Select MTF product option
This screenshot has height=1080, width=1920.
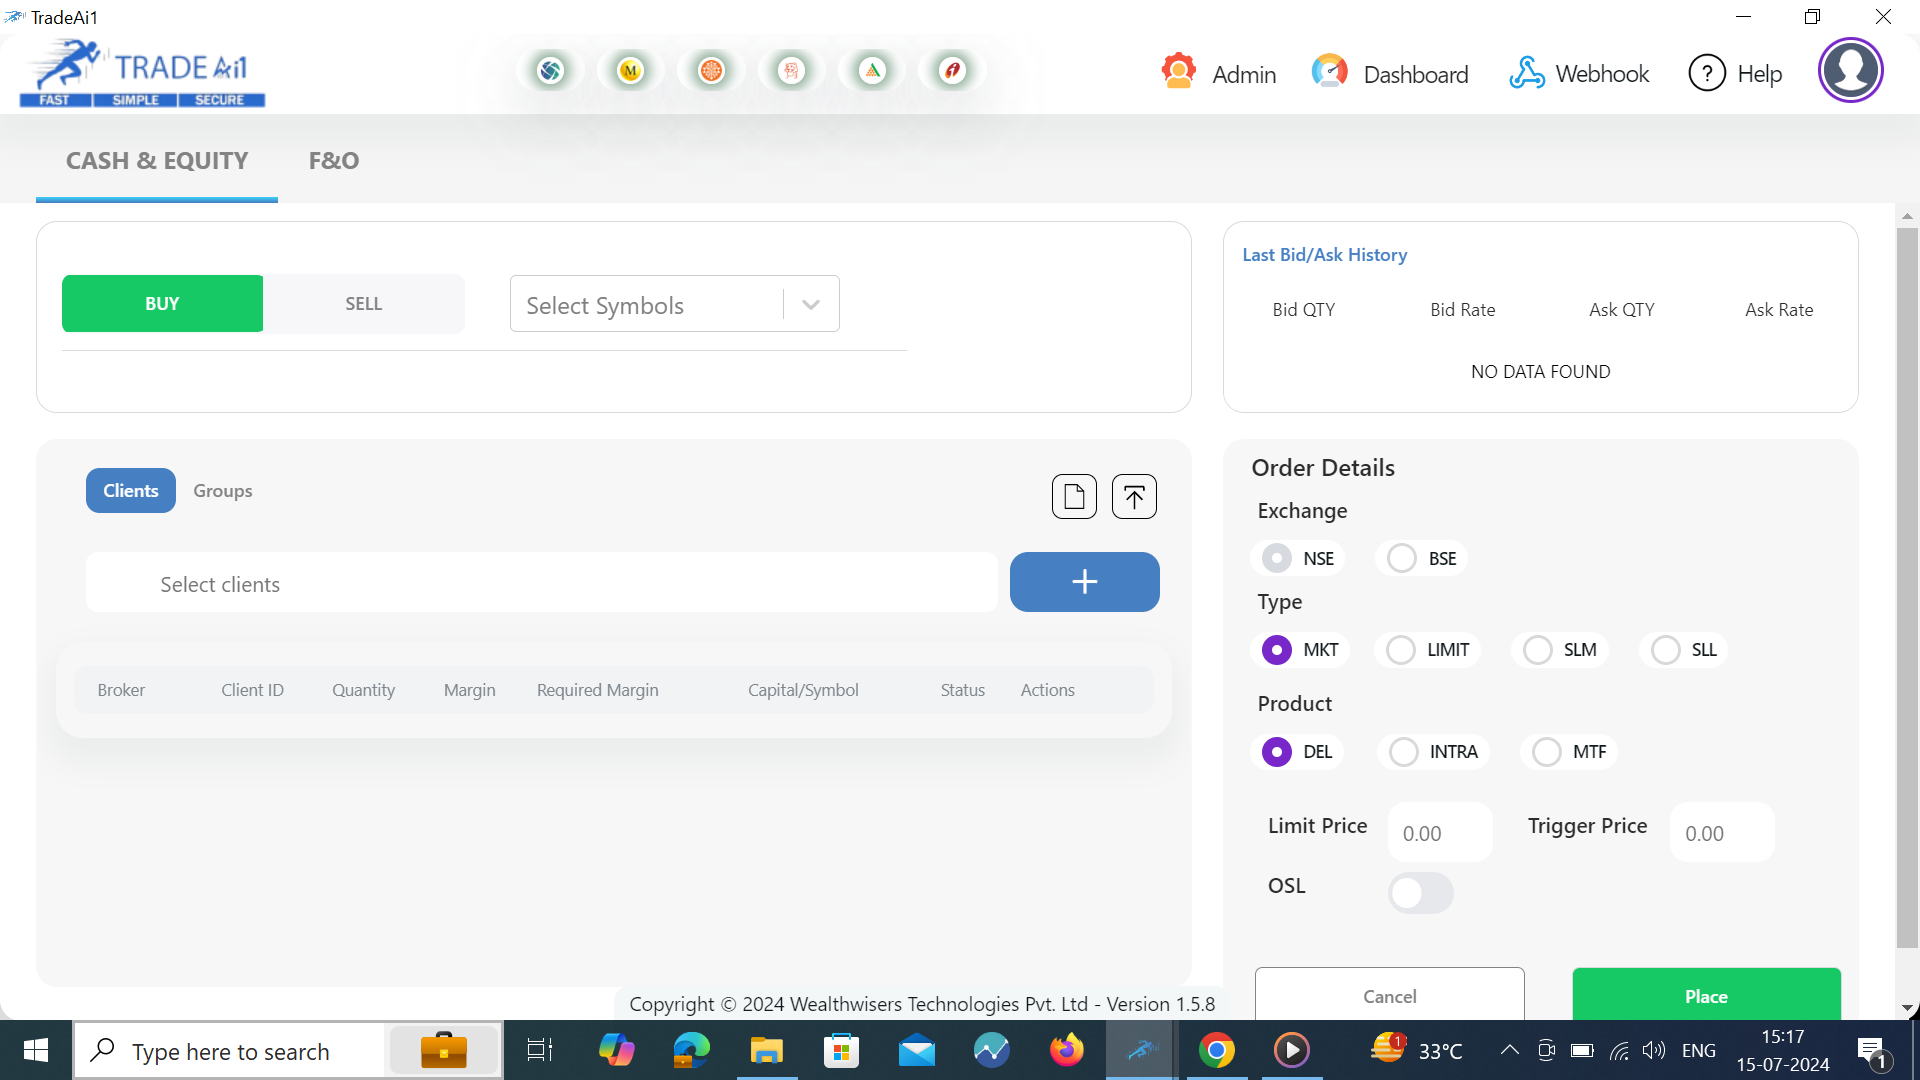tap(1547, 752)
